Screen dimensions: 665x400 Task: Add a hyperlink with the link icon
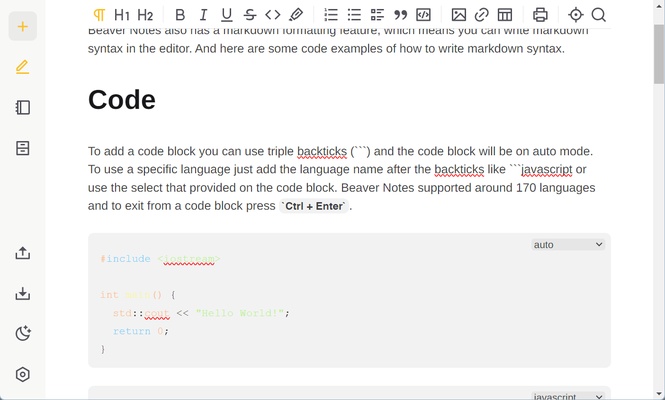pos(481,15)
